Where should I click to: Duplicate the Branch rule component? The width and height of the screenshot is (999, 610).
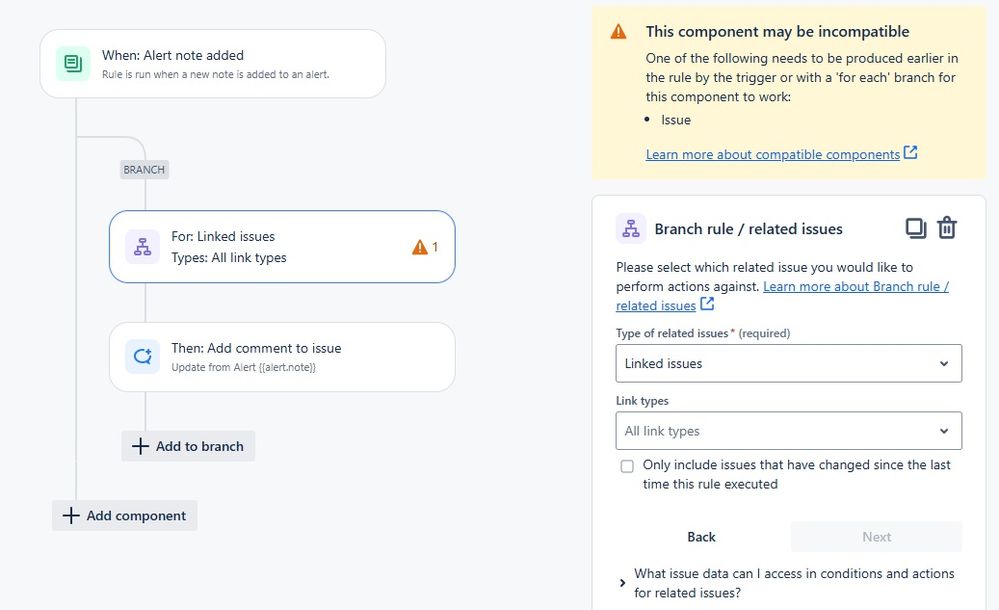915,228
